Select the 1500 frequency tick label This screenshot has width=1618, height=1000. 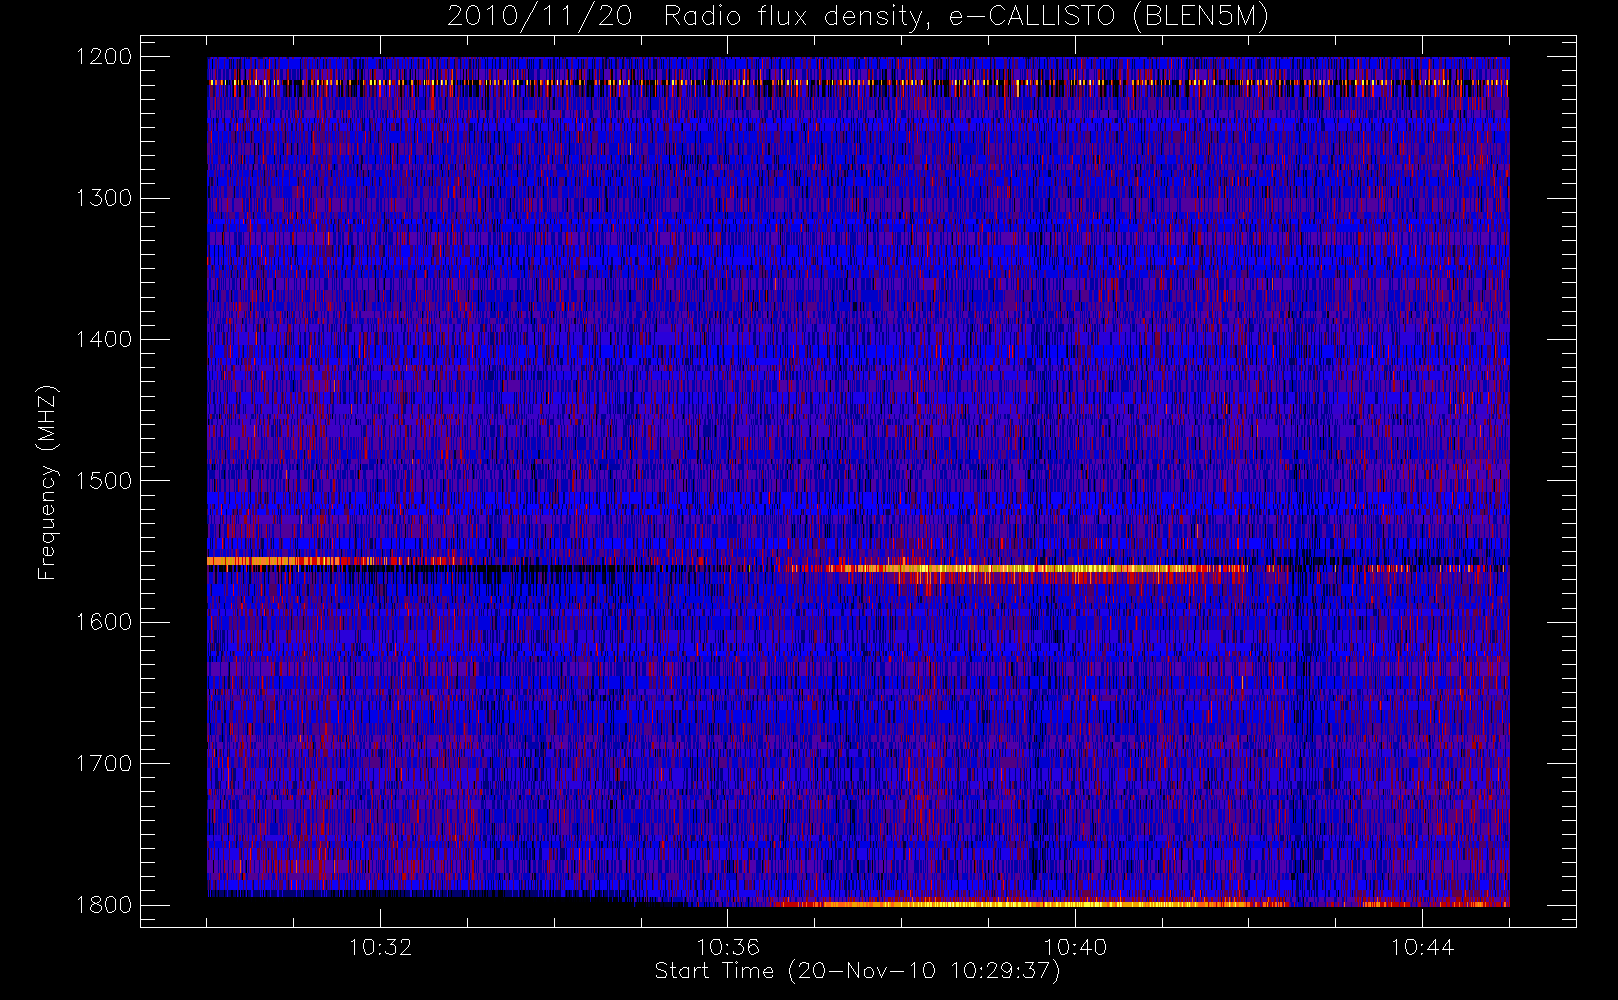pyautogui.click(x=104, y=481)
